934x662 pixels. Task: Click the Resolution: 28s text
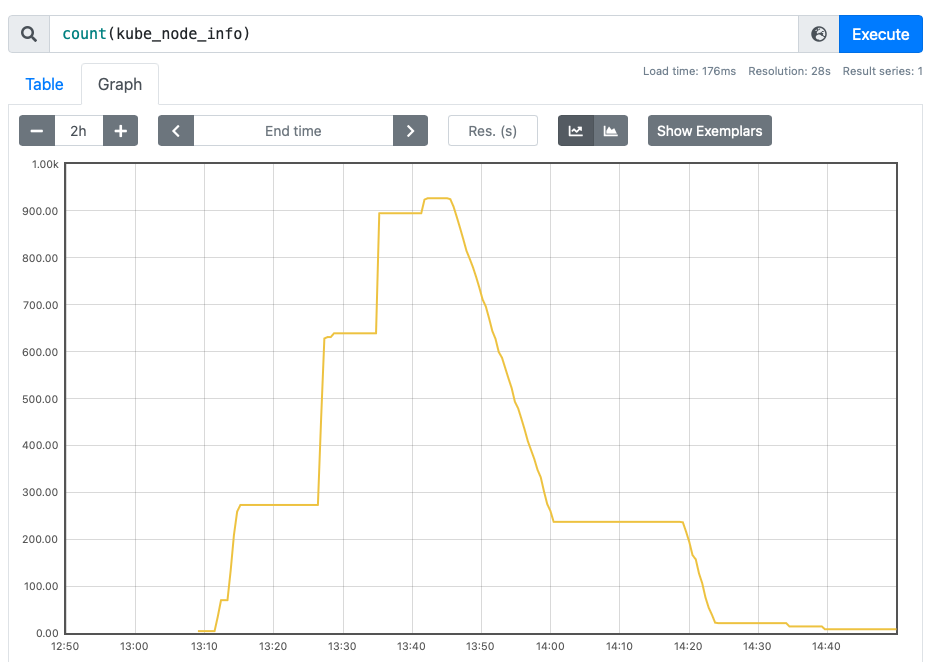point(789,71)
